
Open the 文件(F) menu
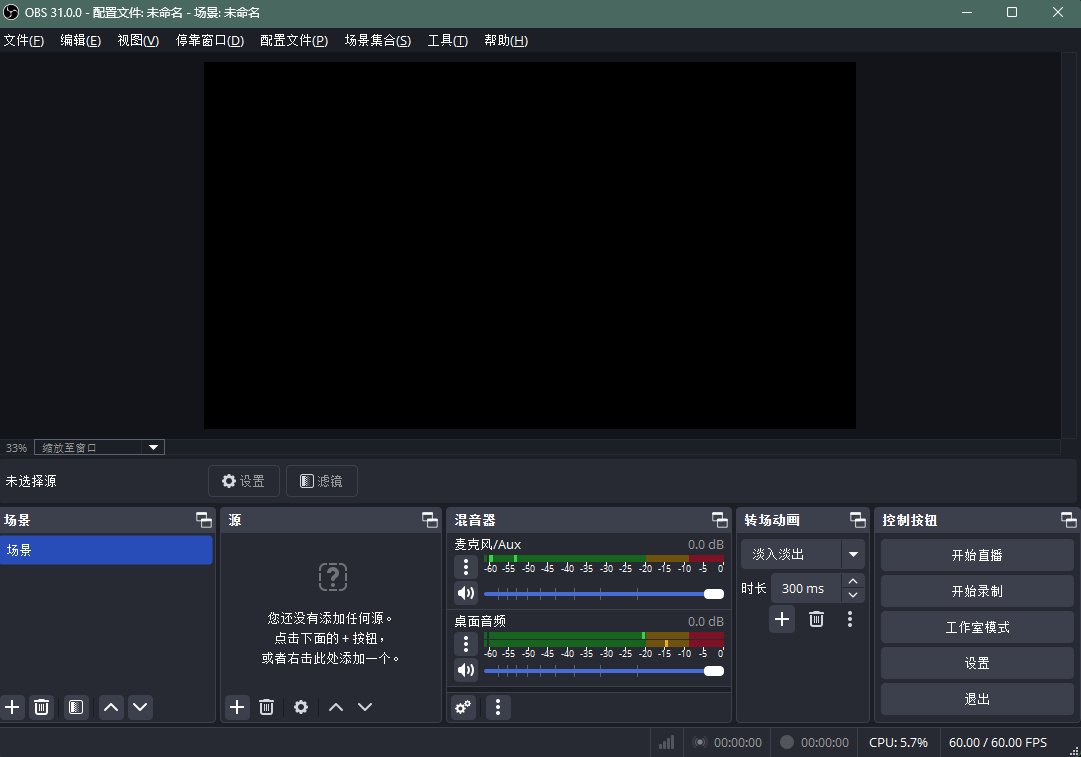(x=23, y=41)
